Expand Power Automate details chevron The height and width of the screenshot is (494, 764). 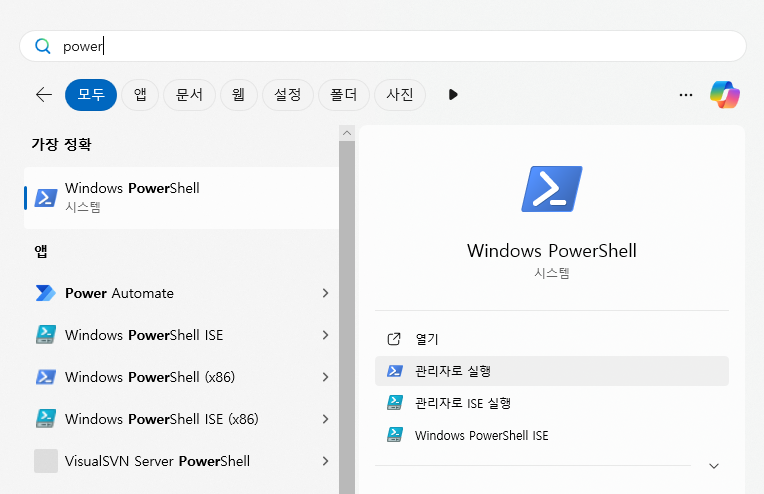click(x=325, y=293)
